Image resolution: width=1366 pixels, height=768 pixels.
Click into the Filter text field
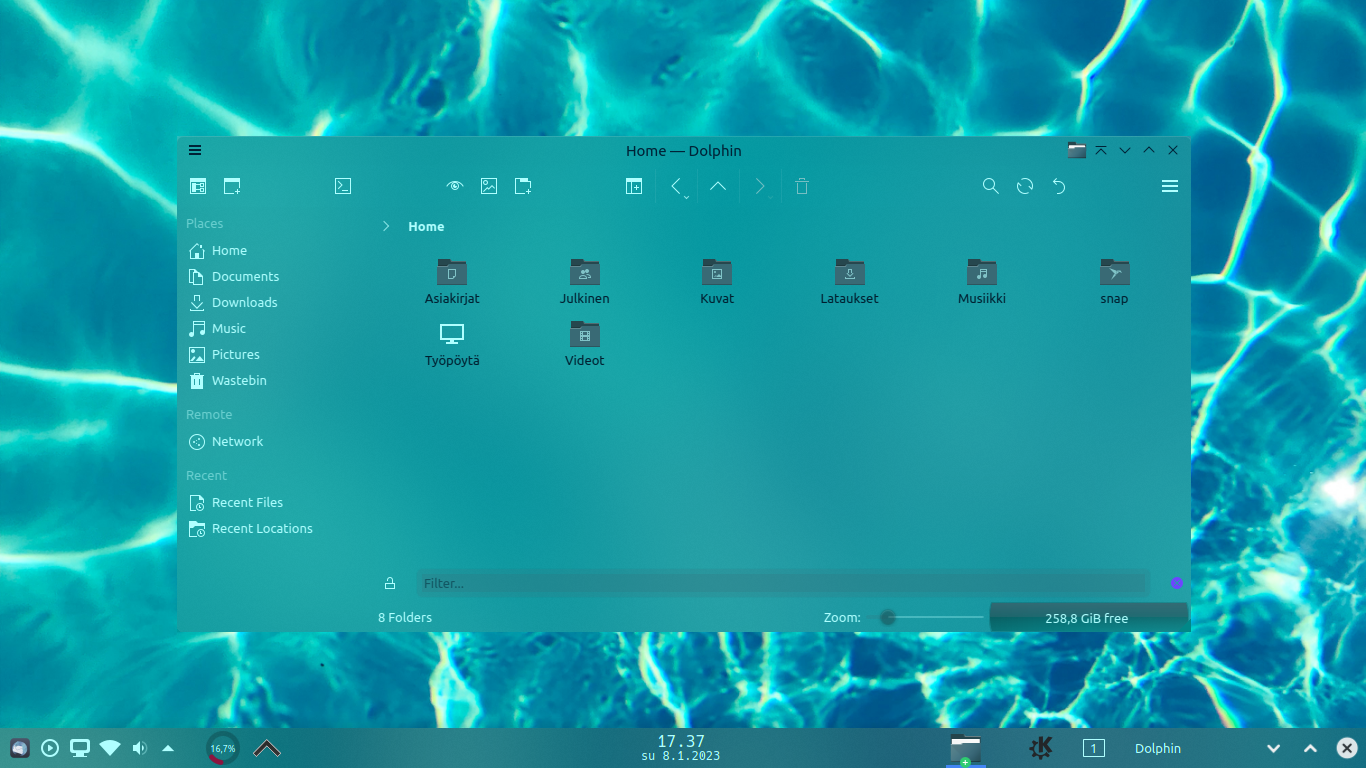(783, 583)
